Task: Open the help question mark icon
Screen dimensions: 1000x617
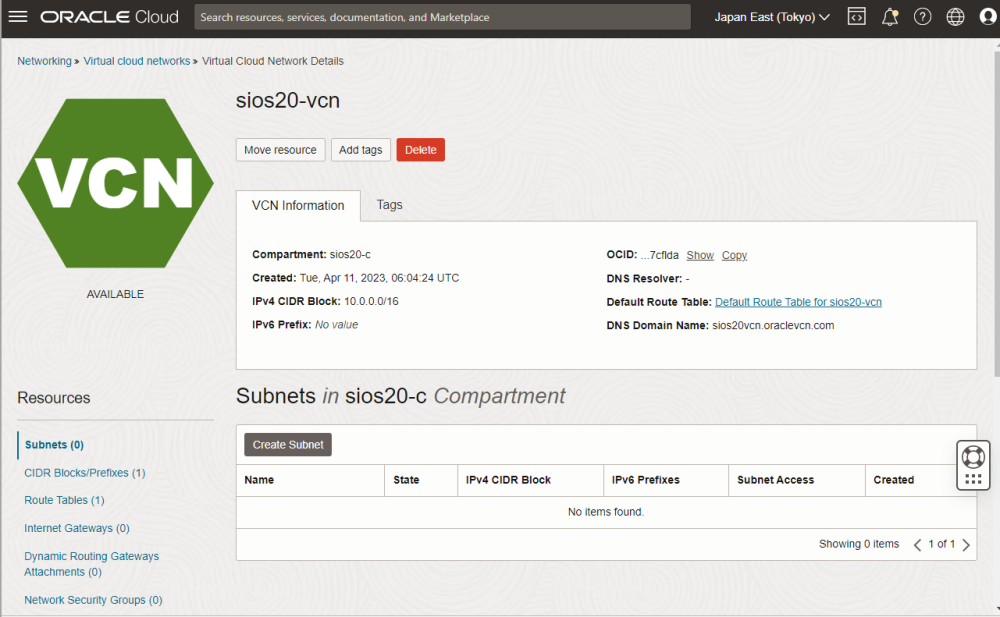Action: pos(922,17)
